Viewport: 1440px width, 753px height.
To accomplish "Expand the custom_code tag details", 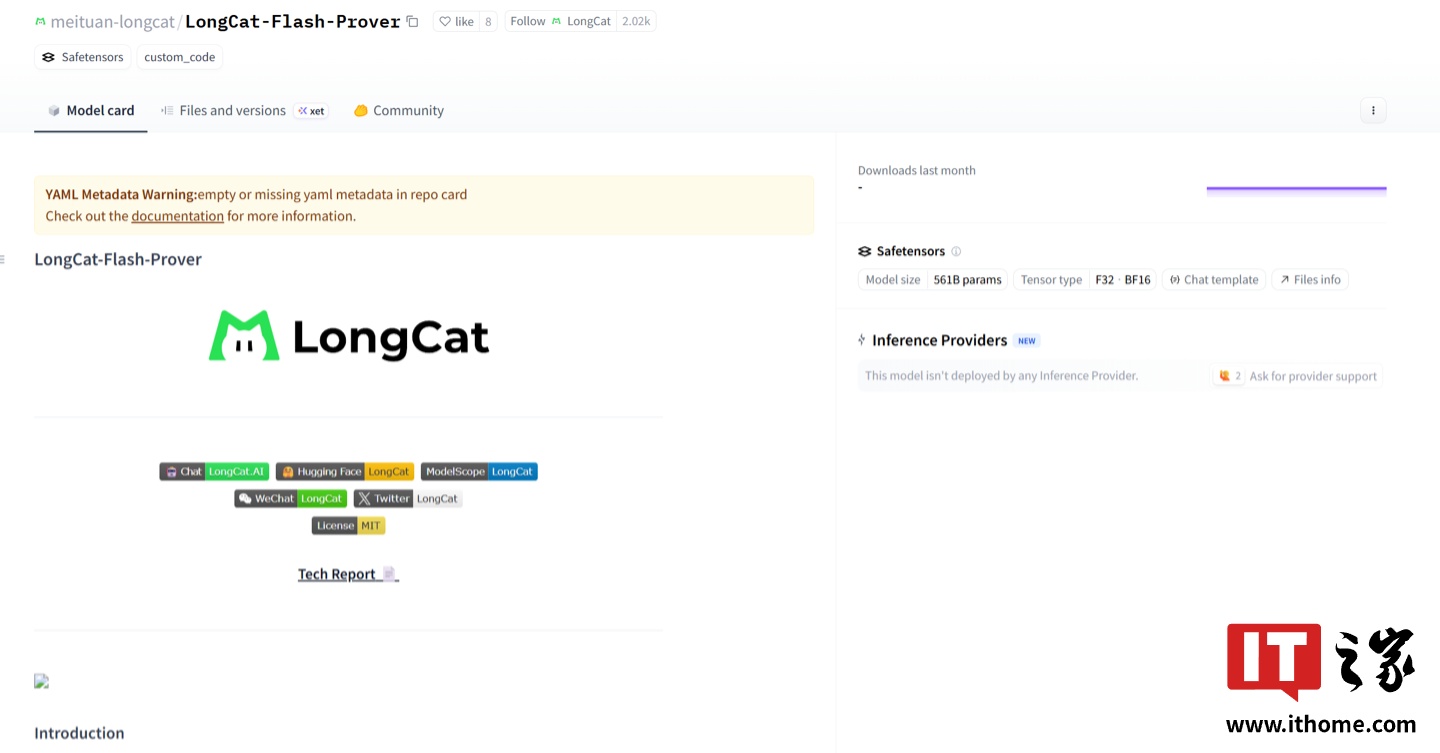I will (179, 57).
